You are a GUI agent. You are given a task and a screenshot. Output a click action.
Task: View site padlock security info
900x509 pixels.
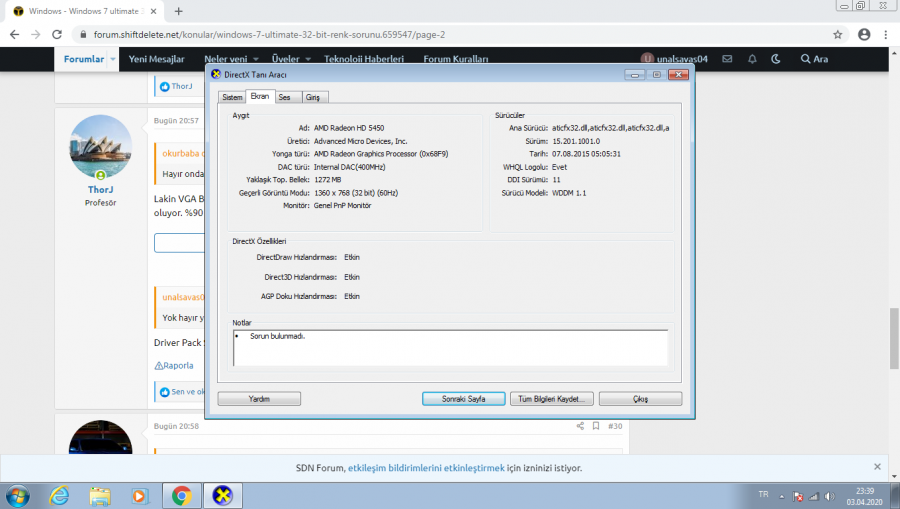click(x=83, y=34)
